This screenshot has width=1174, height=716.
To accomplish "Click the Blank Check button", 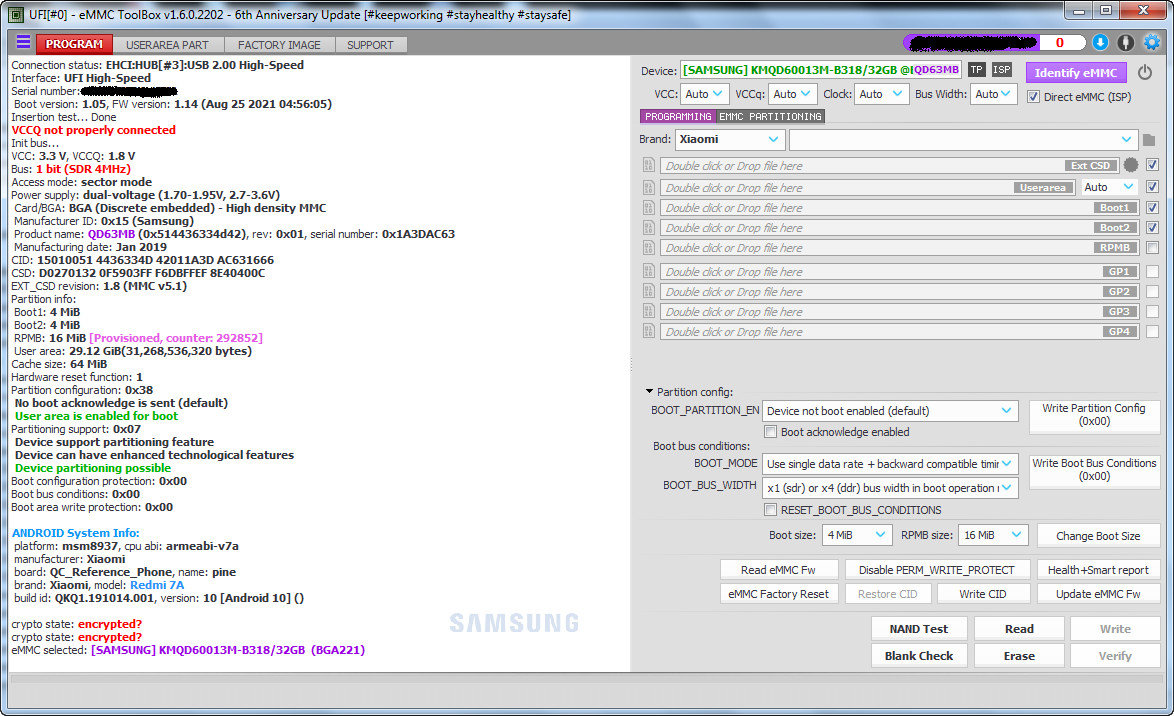I will (919, 656).
